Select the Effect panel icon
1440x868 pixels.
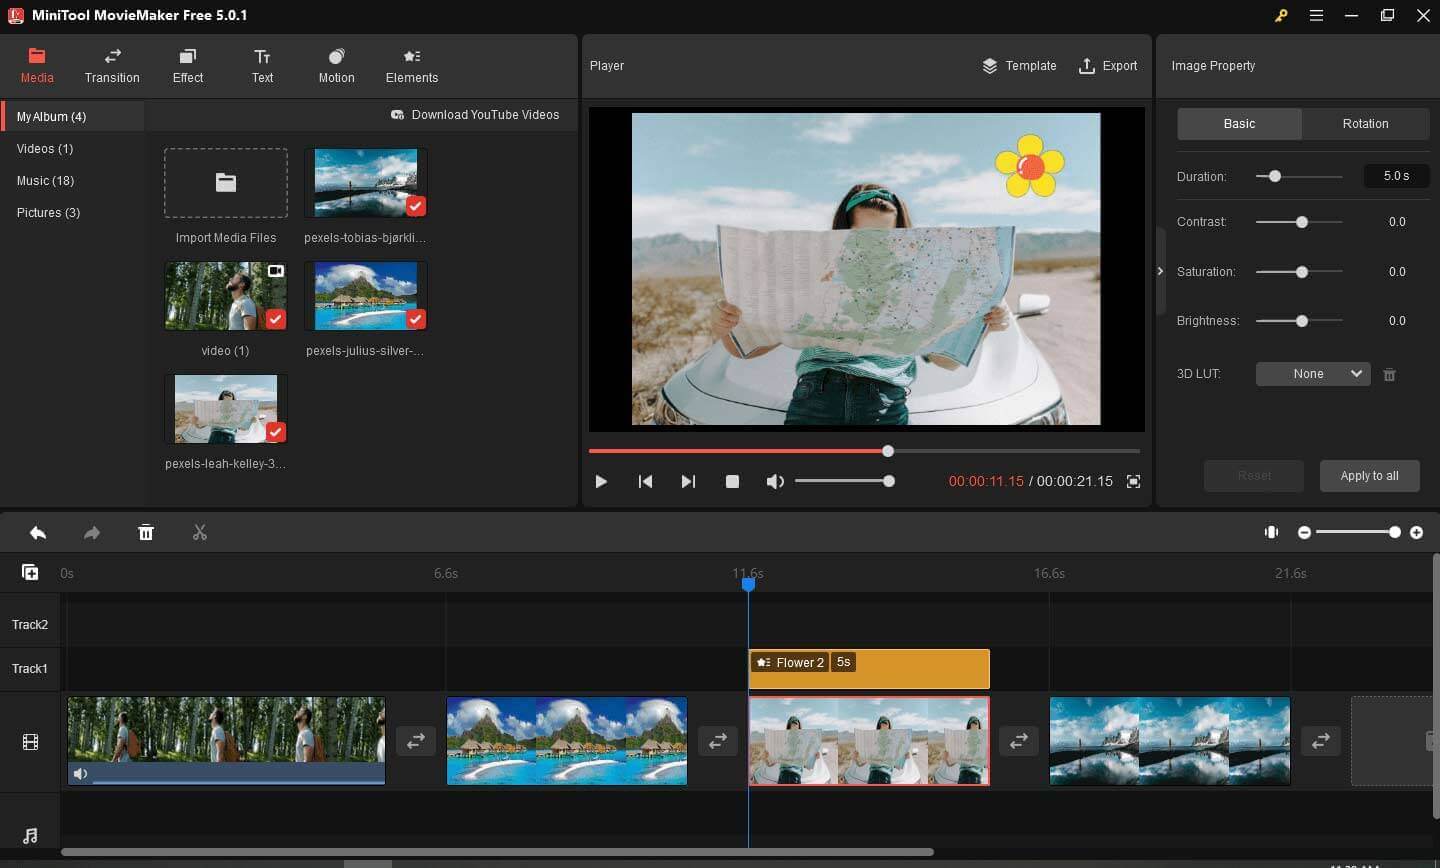click(187, 65)
